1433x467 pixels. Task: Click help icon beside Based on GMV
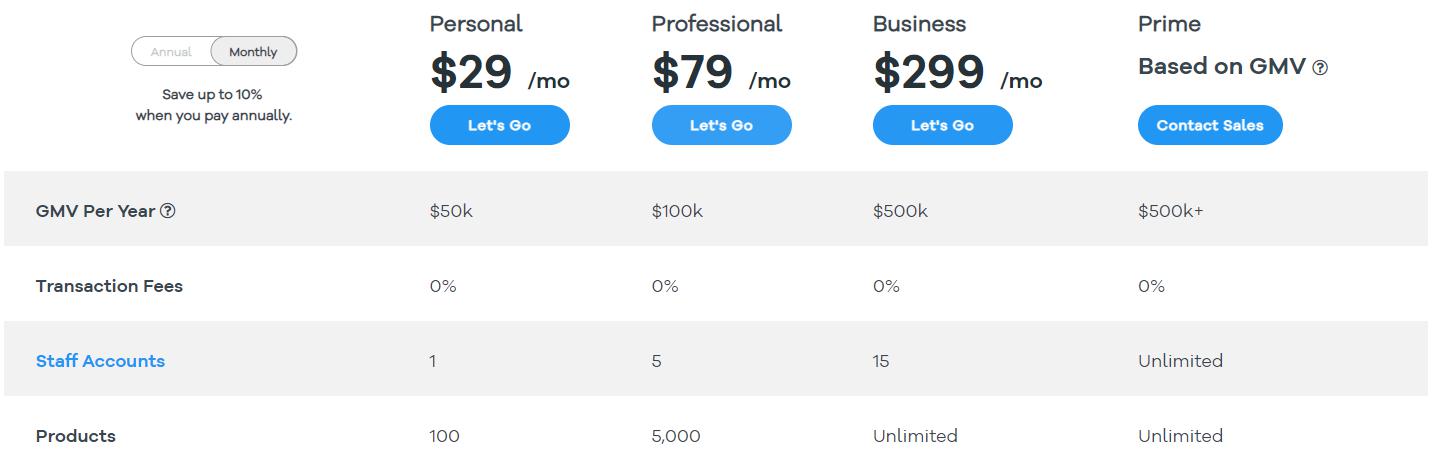[1320, 68]
